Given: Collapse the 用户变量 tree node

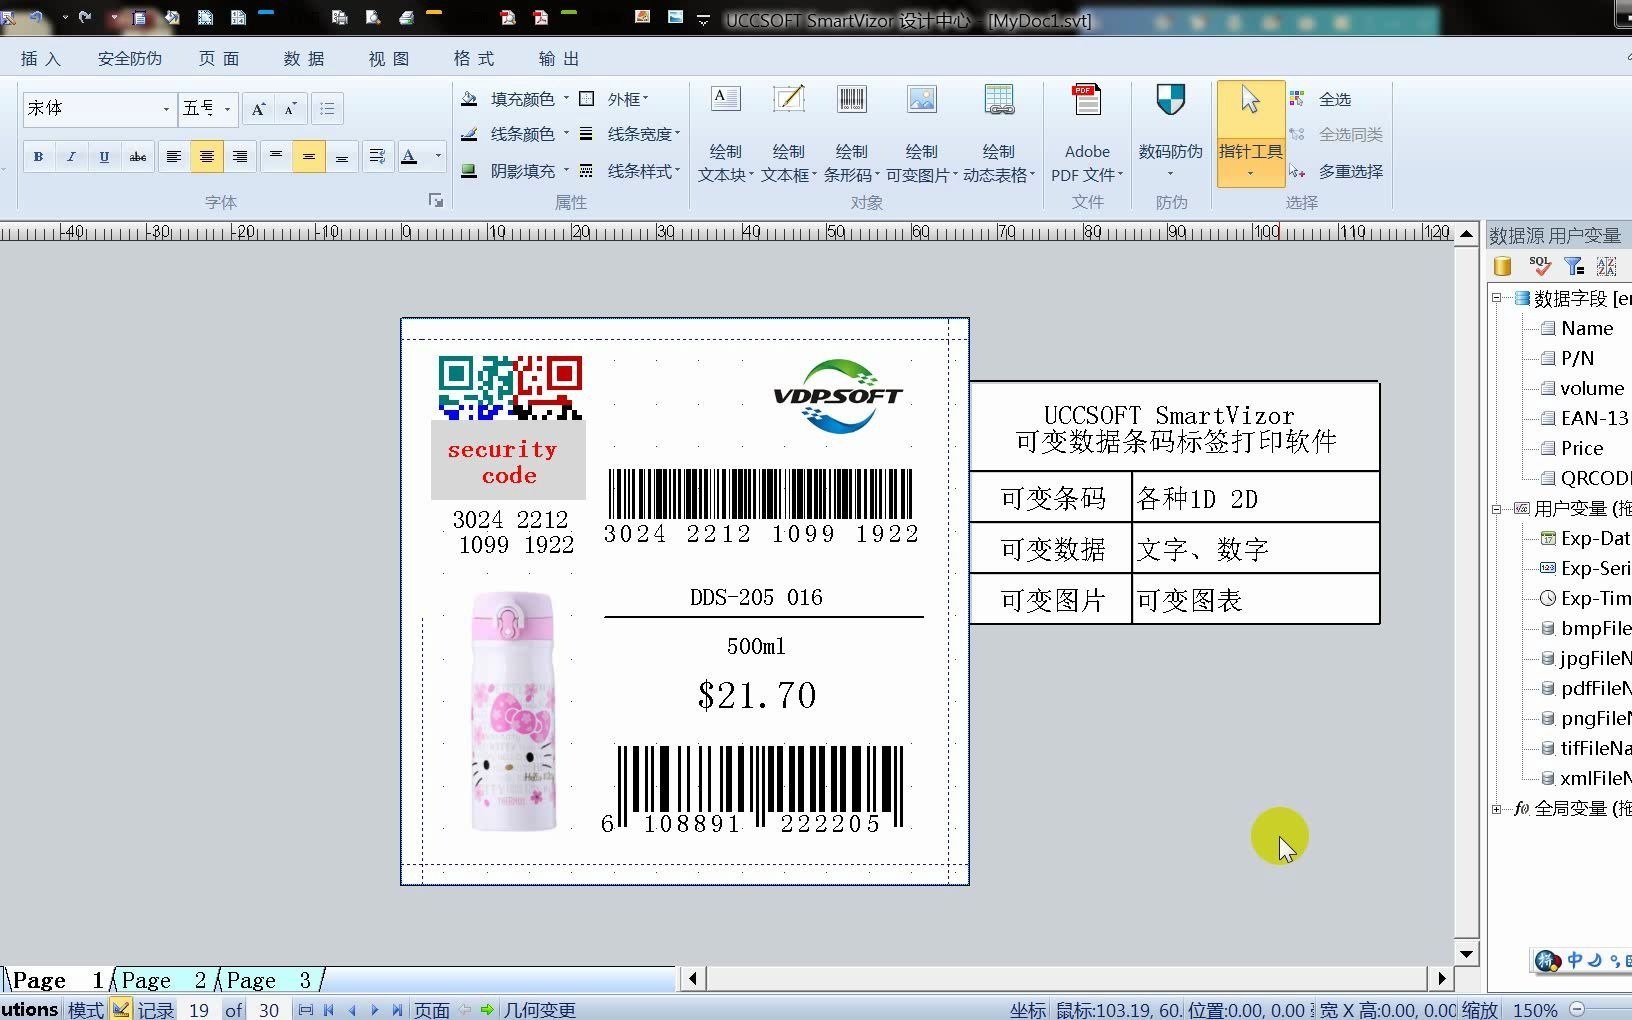Looking at the screenshot, I should pyautogui.click(x=1497, y=508).
